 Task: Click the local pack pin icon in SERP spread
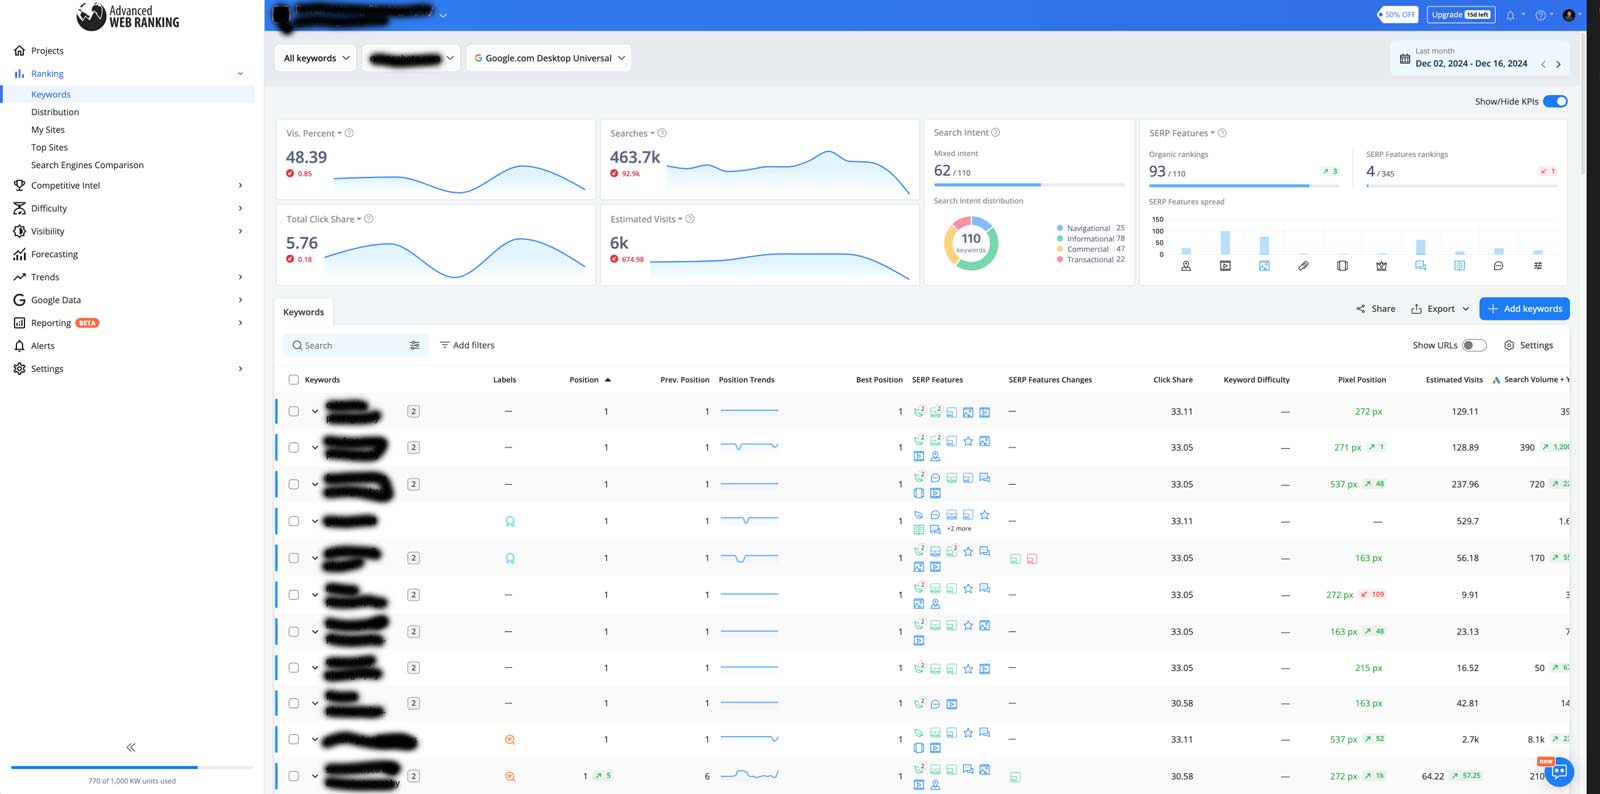coord(1186,266)
